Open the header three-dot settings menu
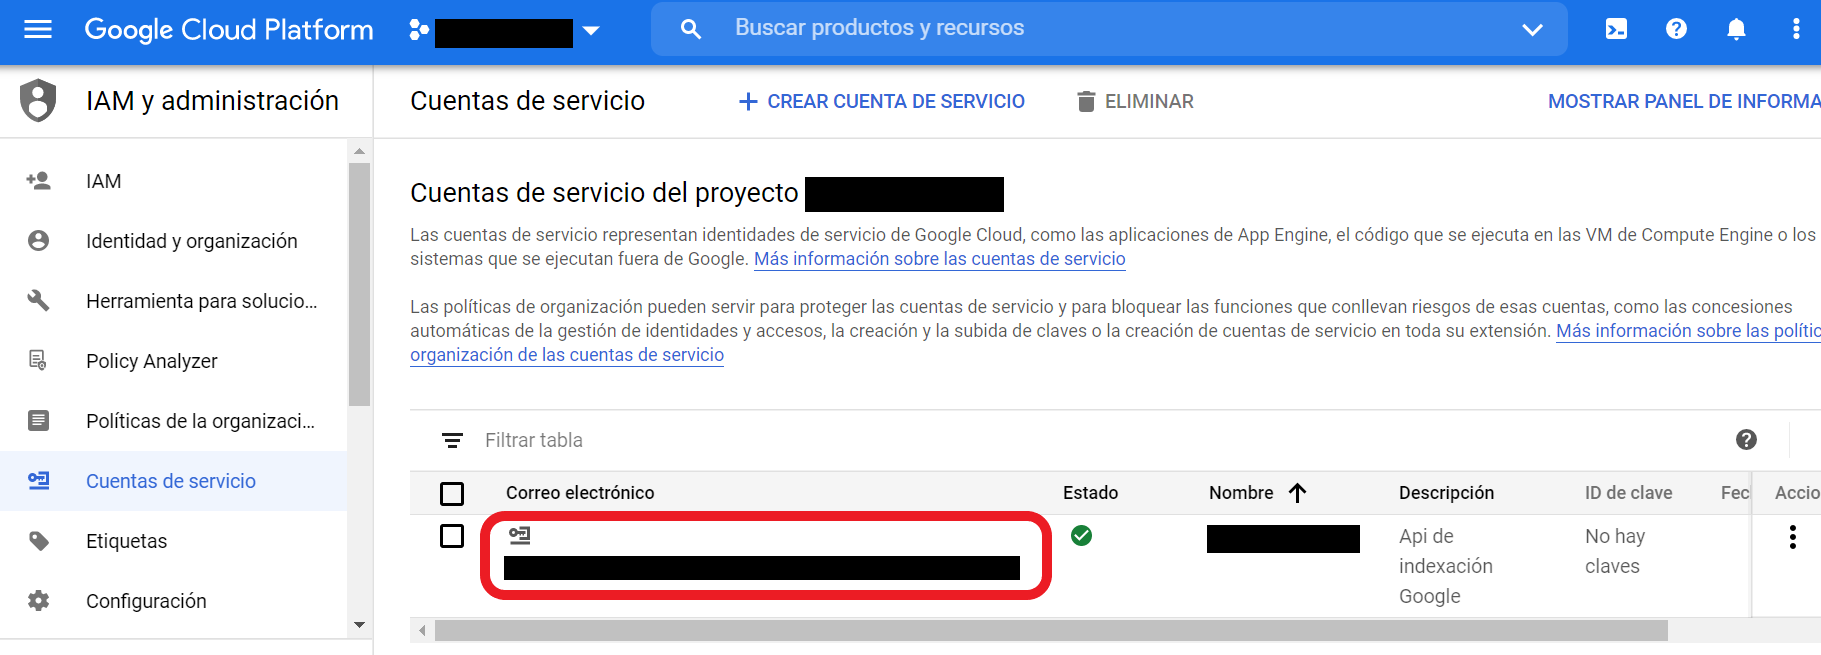 tap(1796, 29)
